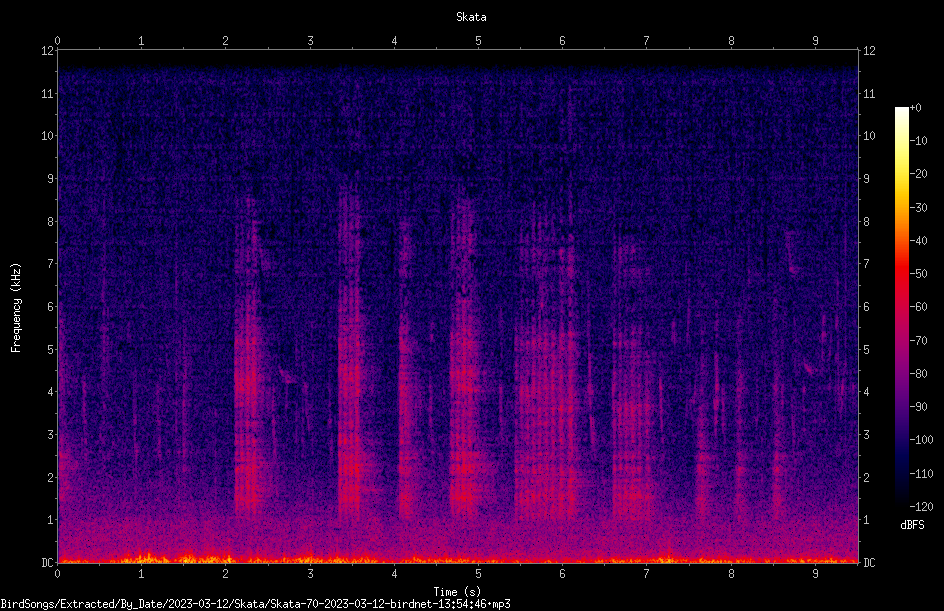Click the -50 level on the dBFS color bar
This screenshot has width=944, height=611.
click(x=918, y=273)
